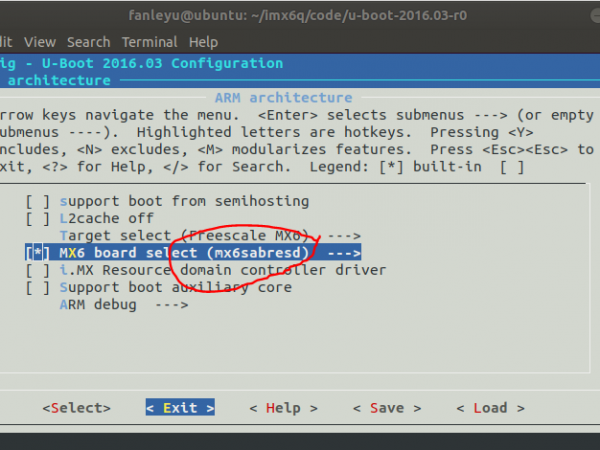Expand the Target select (Freescale MX6) arrow
This screenshot has height=450, width=600.
[341, 235]
